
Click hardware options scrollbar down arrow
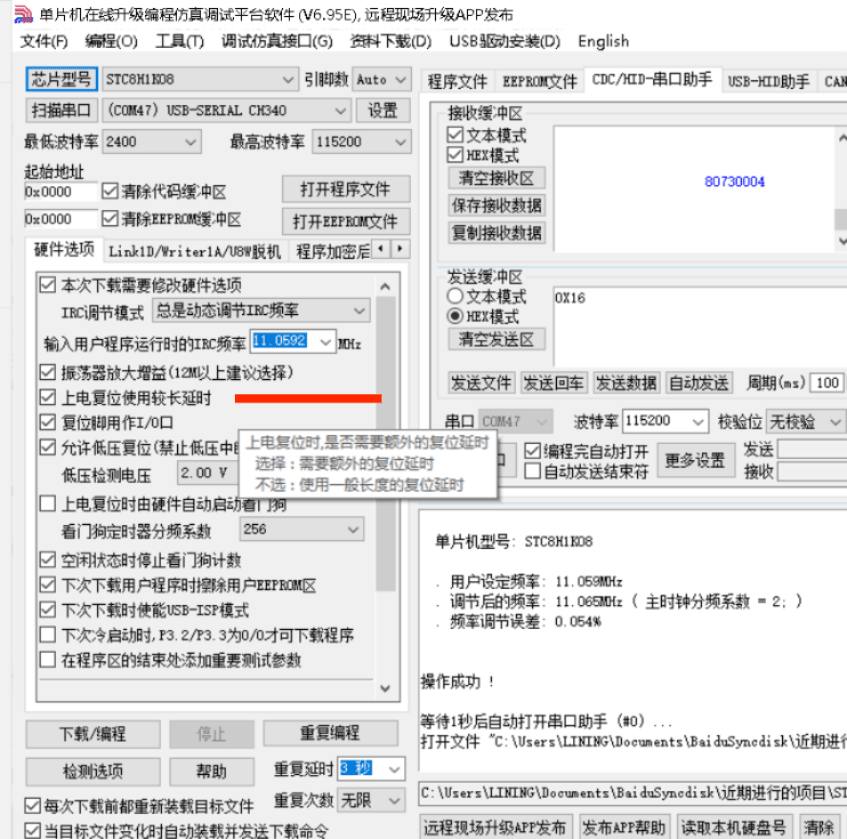coord(385,688)
